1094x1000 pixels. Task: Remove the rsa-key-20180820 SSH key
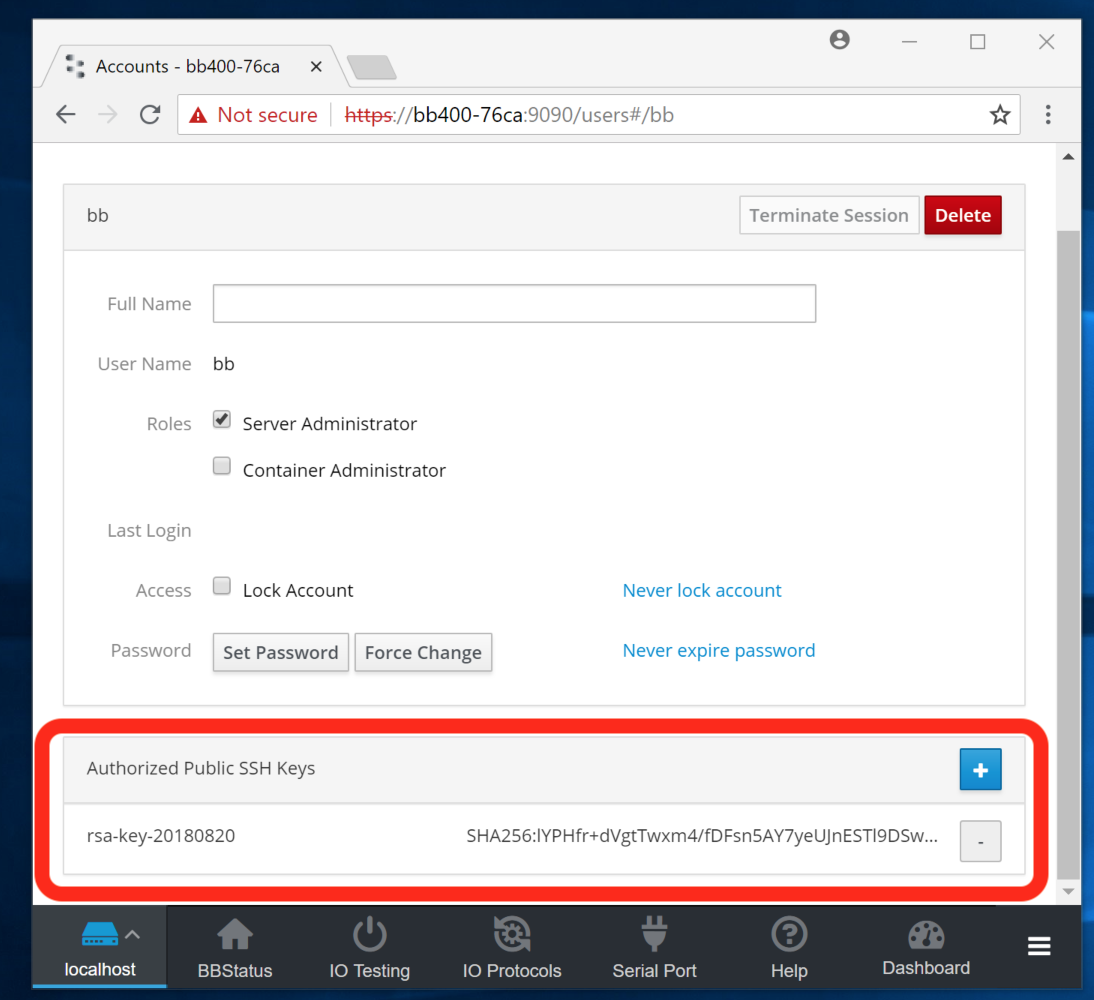coord(980,841)
